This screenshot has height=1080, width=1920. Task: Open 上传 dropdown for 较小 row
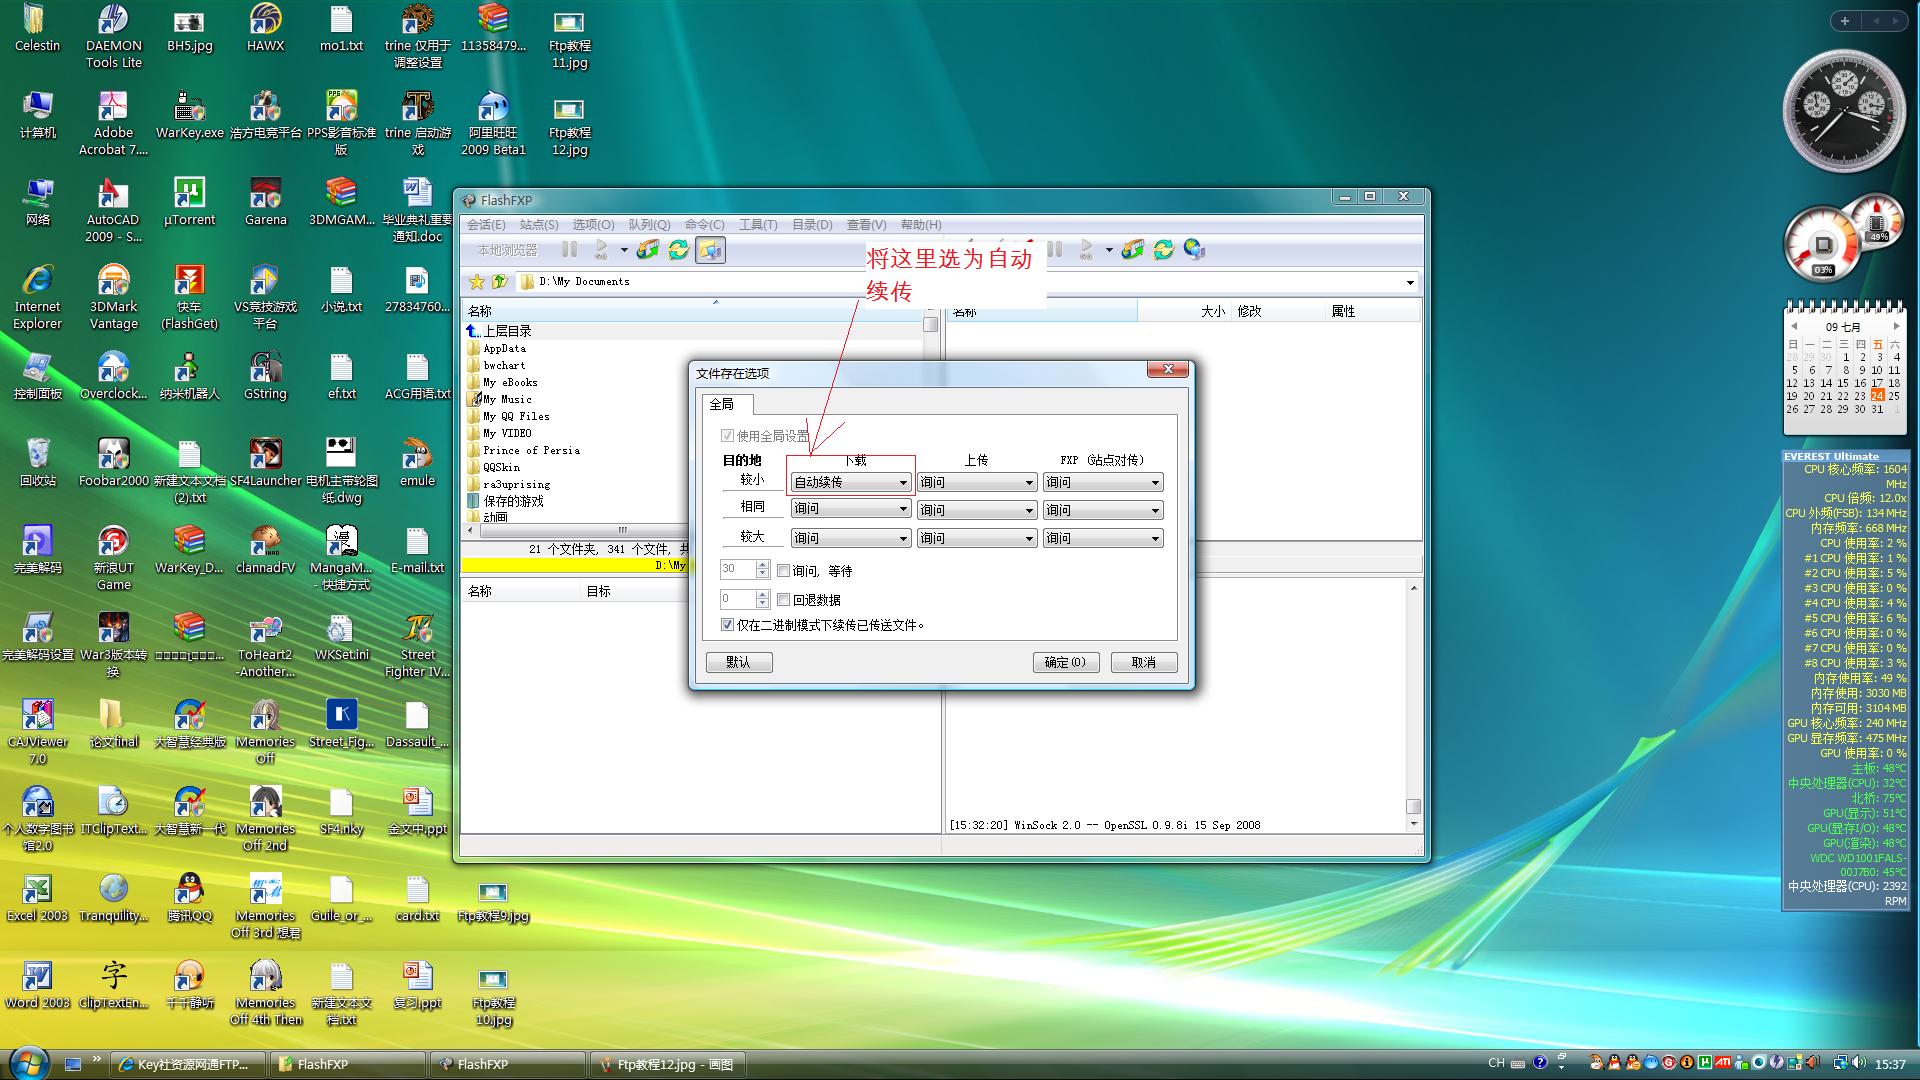pos(976,482)
